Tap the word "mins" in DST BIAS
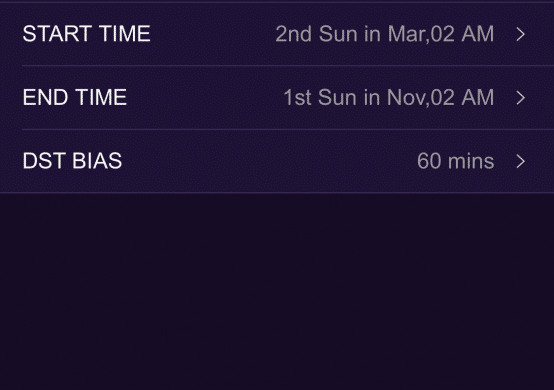Viewport: 554px width, 390px height. pos(471,161)
